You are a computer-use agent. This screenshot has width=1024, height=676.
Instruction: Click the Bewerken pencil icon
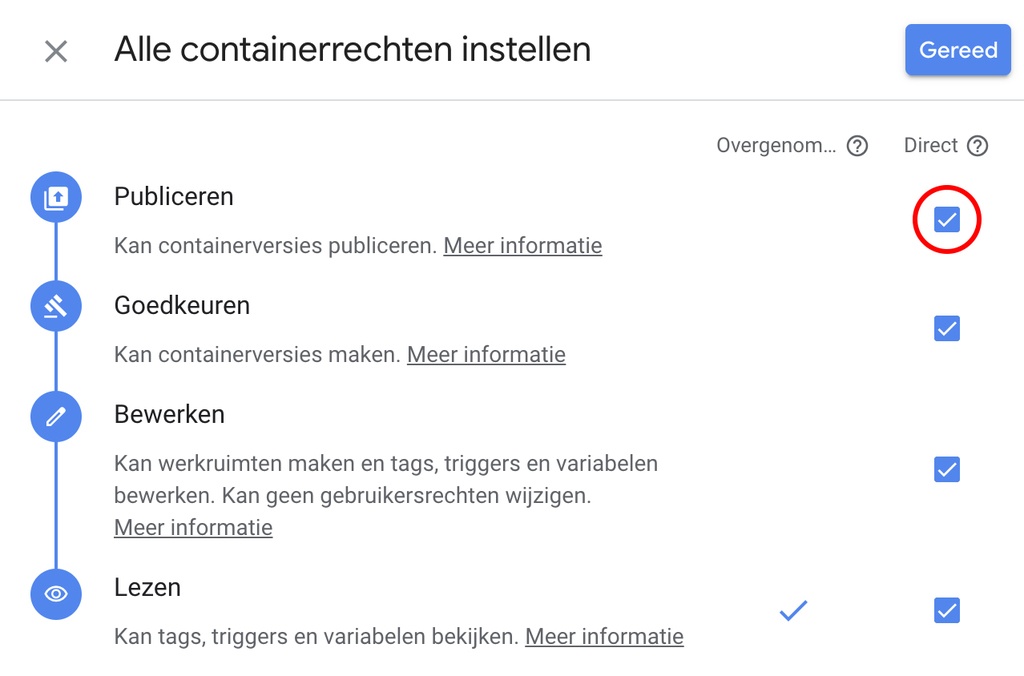(56, 416)
